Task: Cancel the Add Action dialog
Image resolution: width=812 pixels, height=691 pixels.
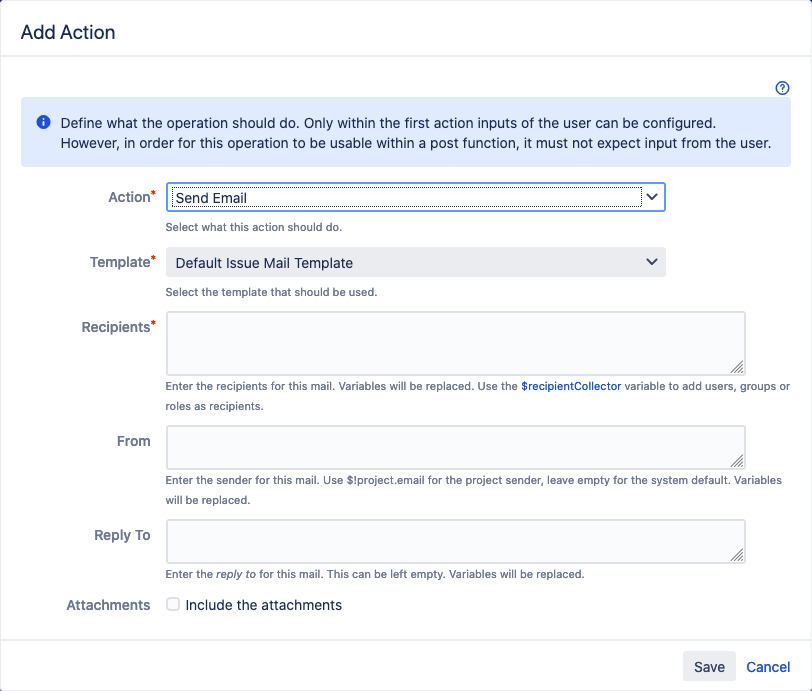Action: pos(768,667)
